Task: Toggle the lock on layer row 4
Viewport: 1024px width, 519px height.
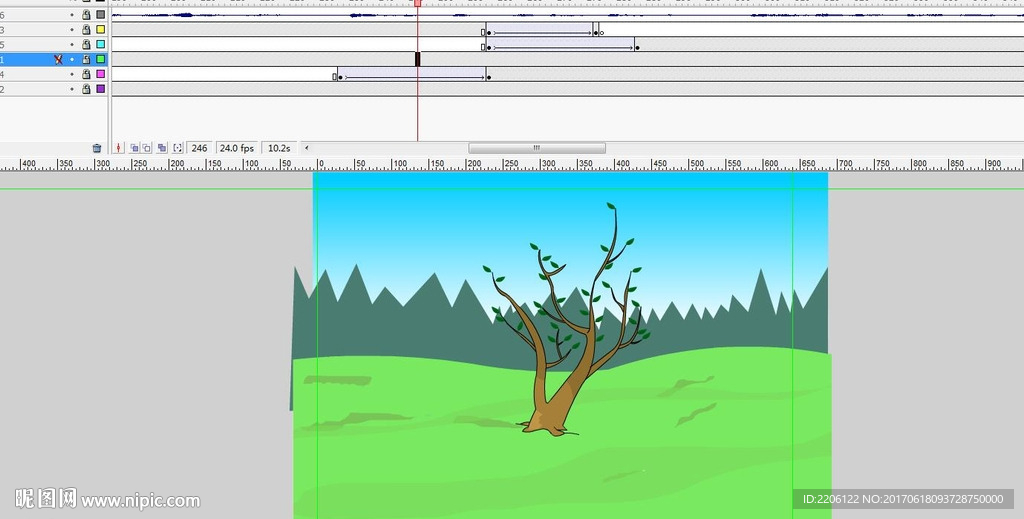Action: pyautogui.click(x=86, y=74)
